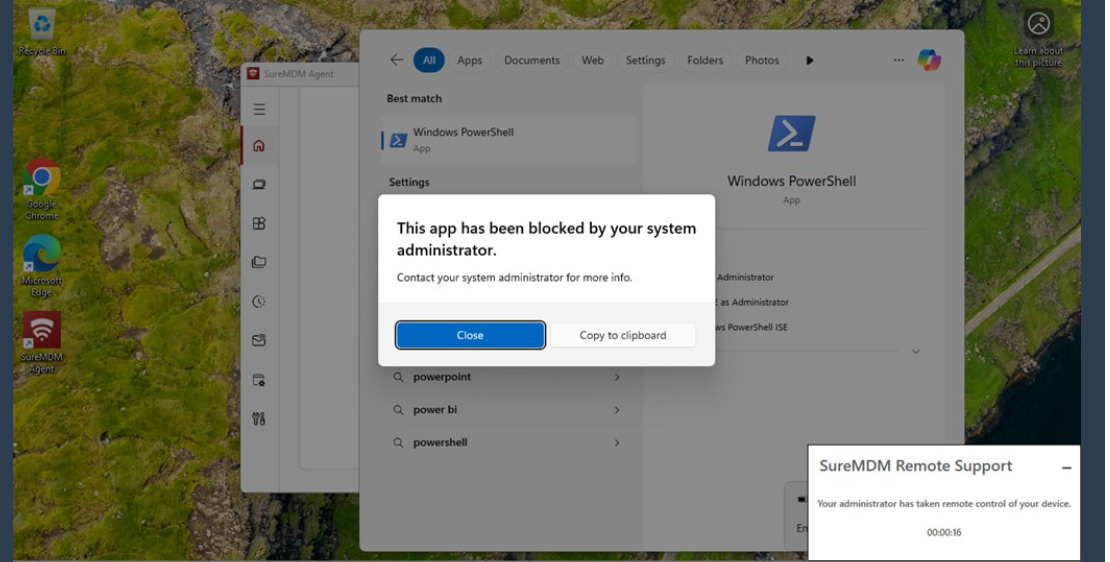Open the tools icon at sidebar bottom
Image resolution: width=1110 pixels, height=562 pixels.
coord(259,419)
